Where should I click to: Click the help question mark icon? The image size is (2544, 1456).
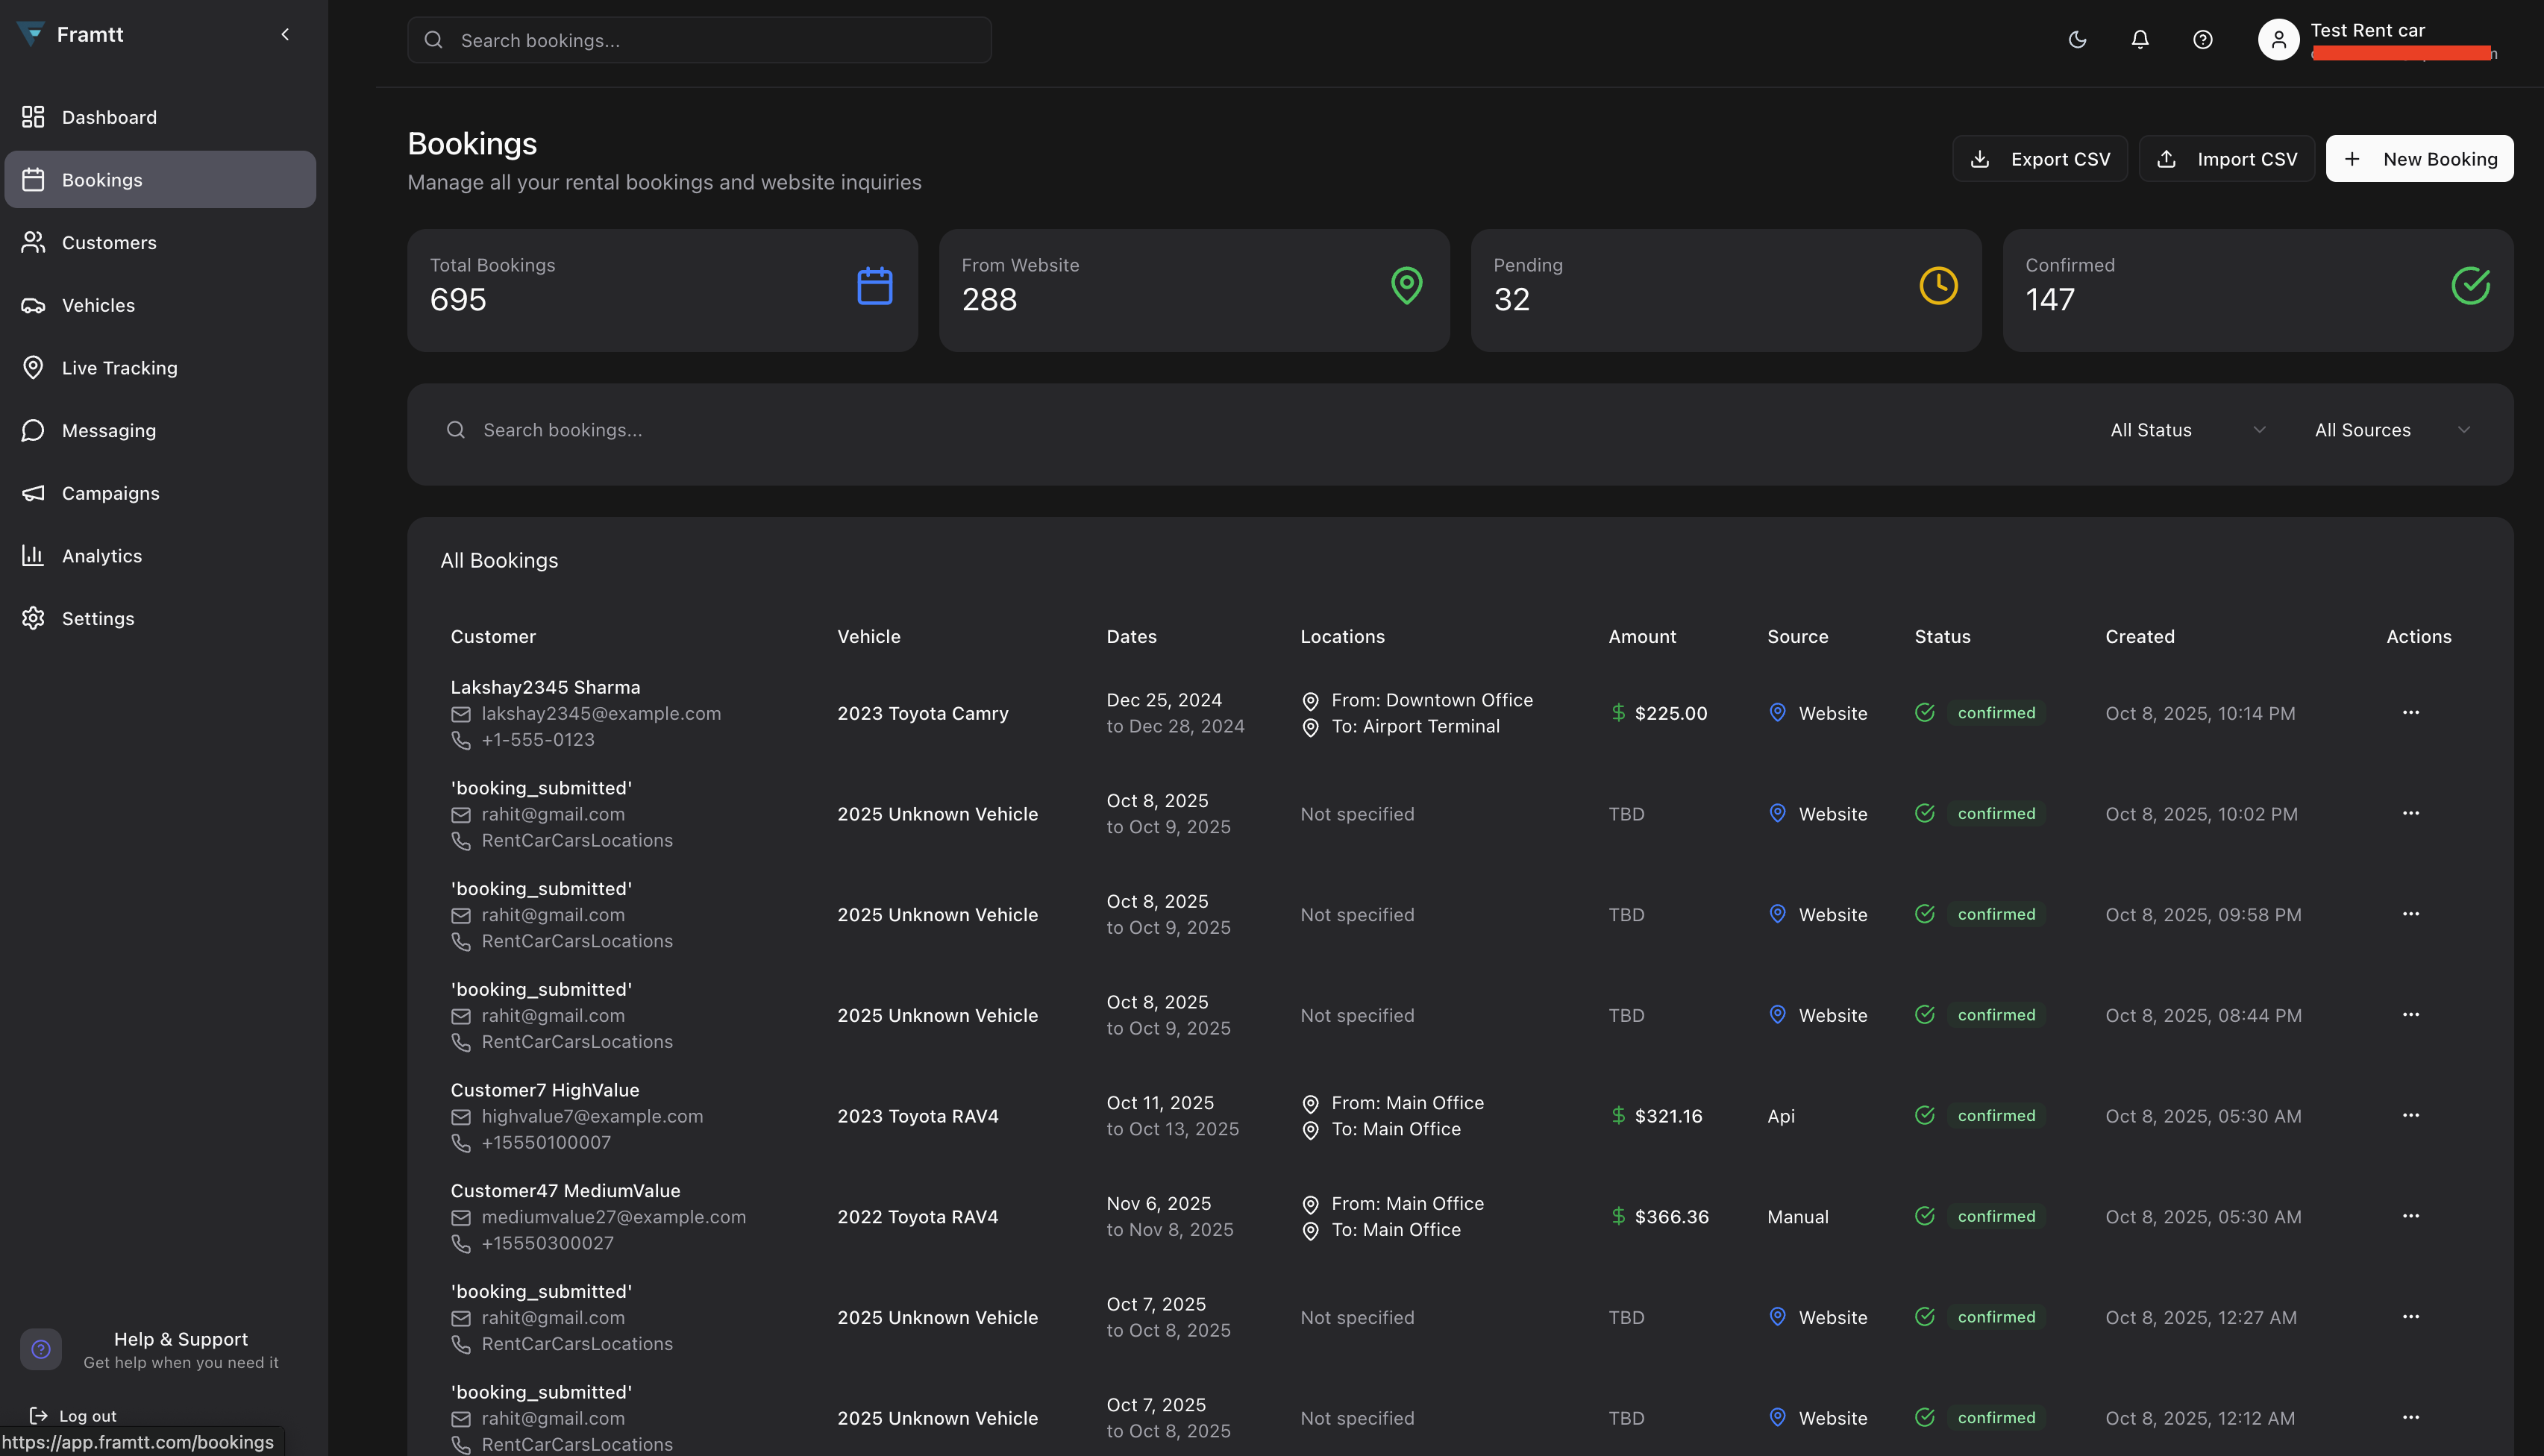pos(2202,39)
